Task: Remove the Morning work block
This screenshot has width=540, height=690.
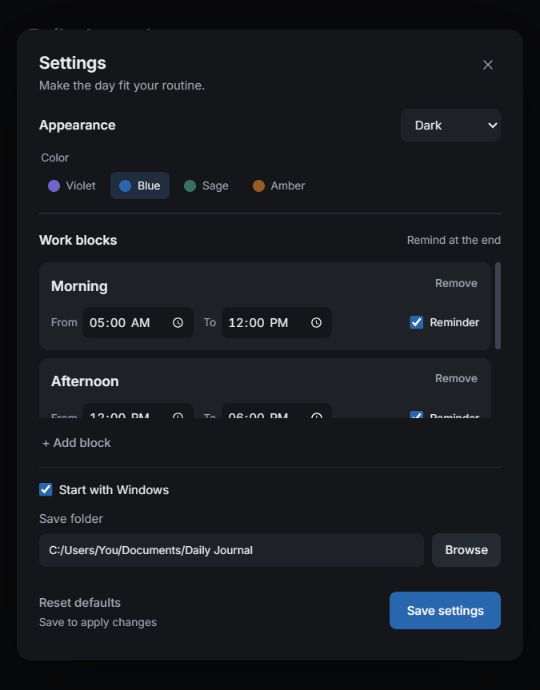Action: click(456, 283)
